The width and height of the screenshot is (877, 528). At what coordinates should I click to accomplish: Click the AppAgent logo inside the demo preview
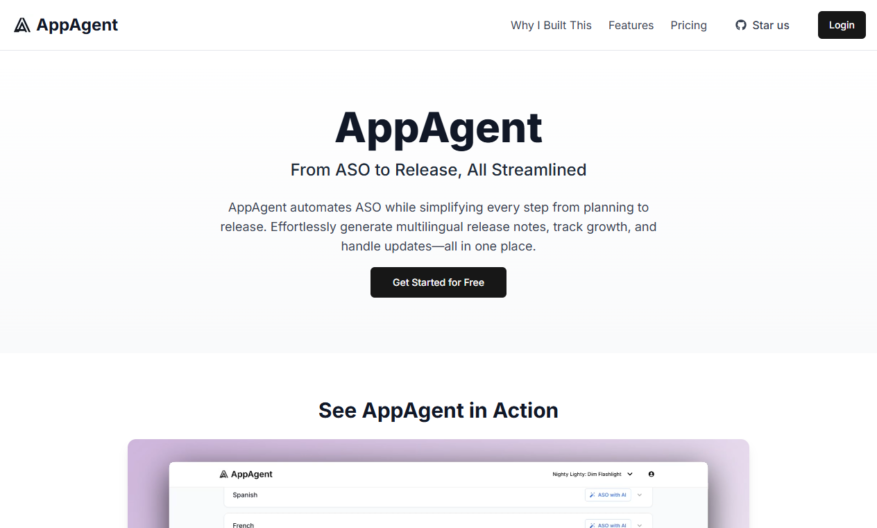click(x=246, y=474)
